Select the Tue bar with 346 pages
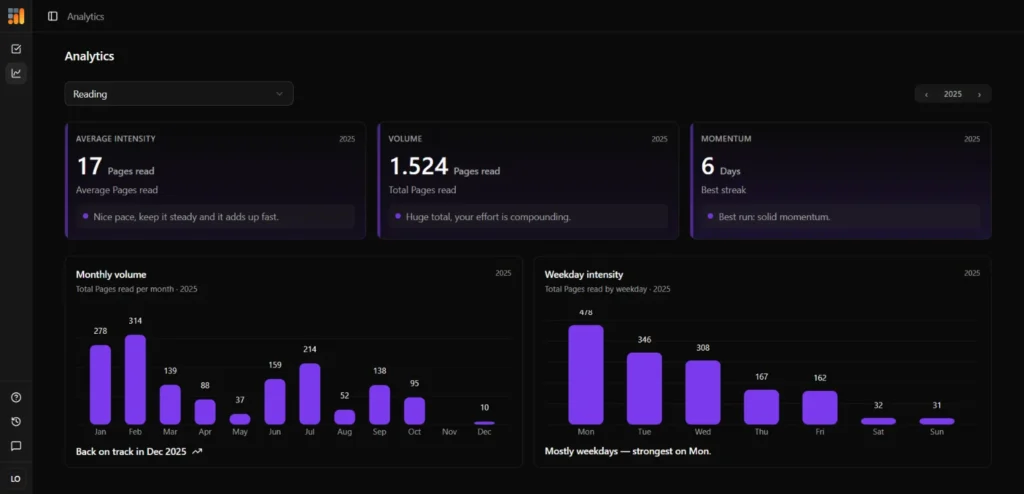 [645, 389]
